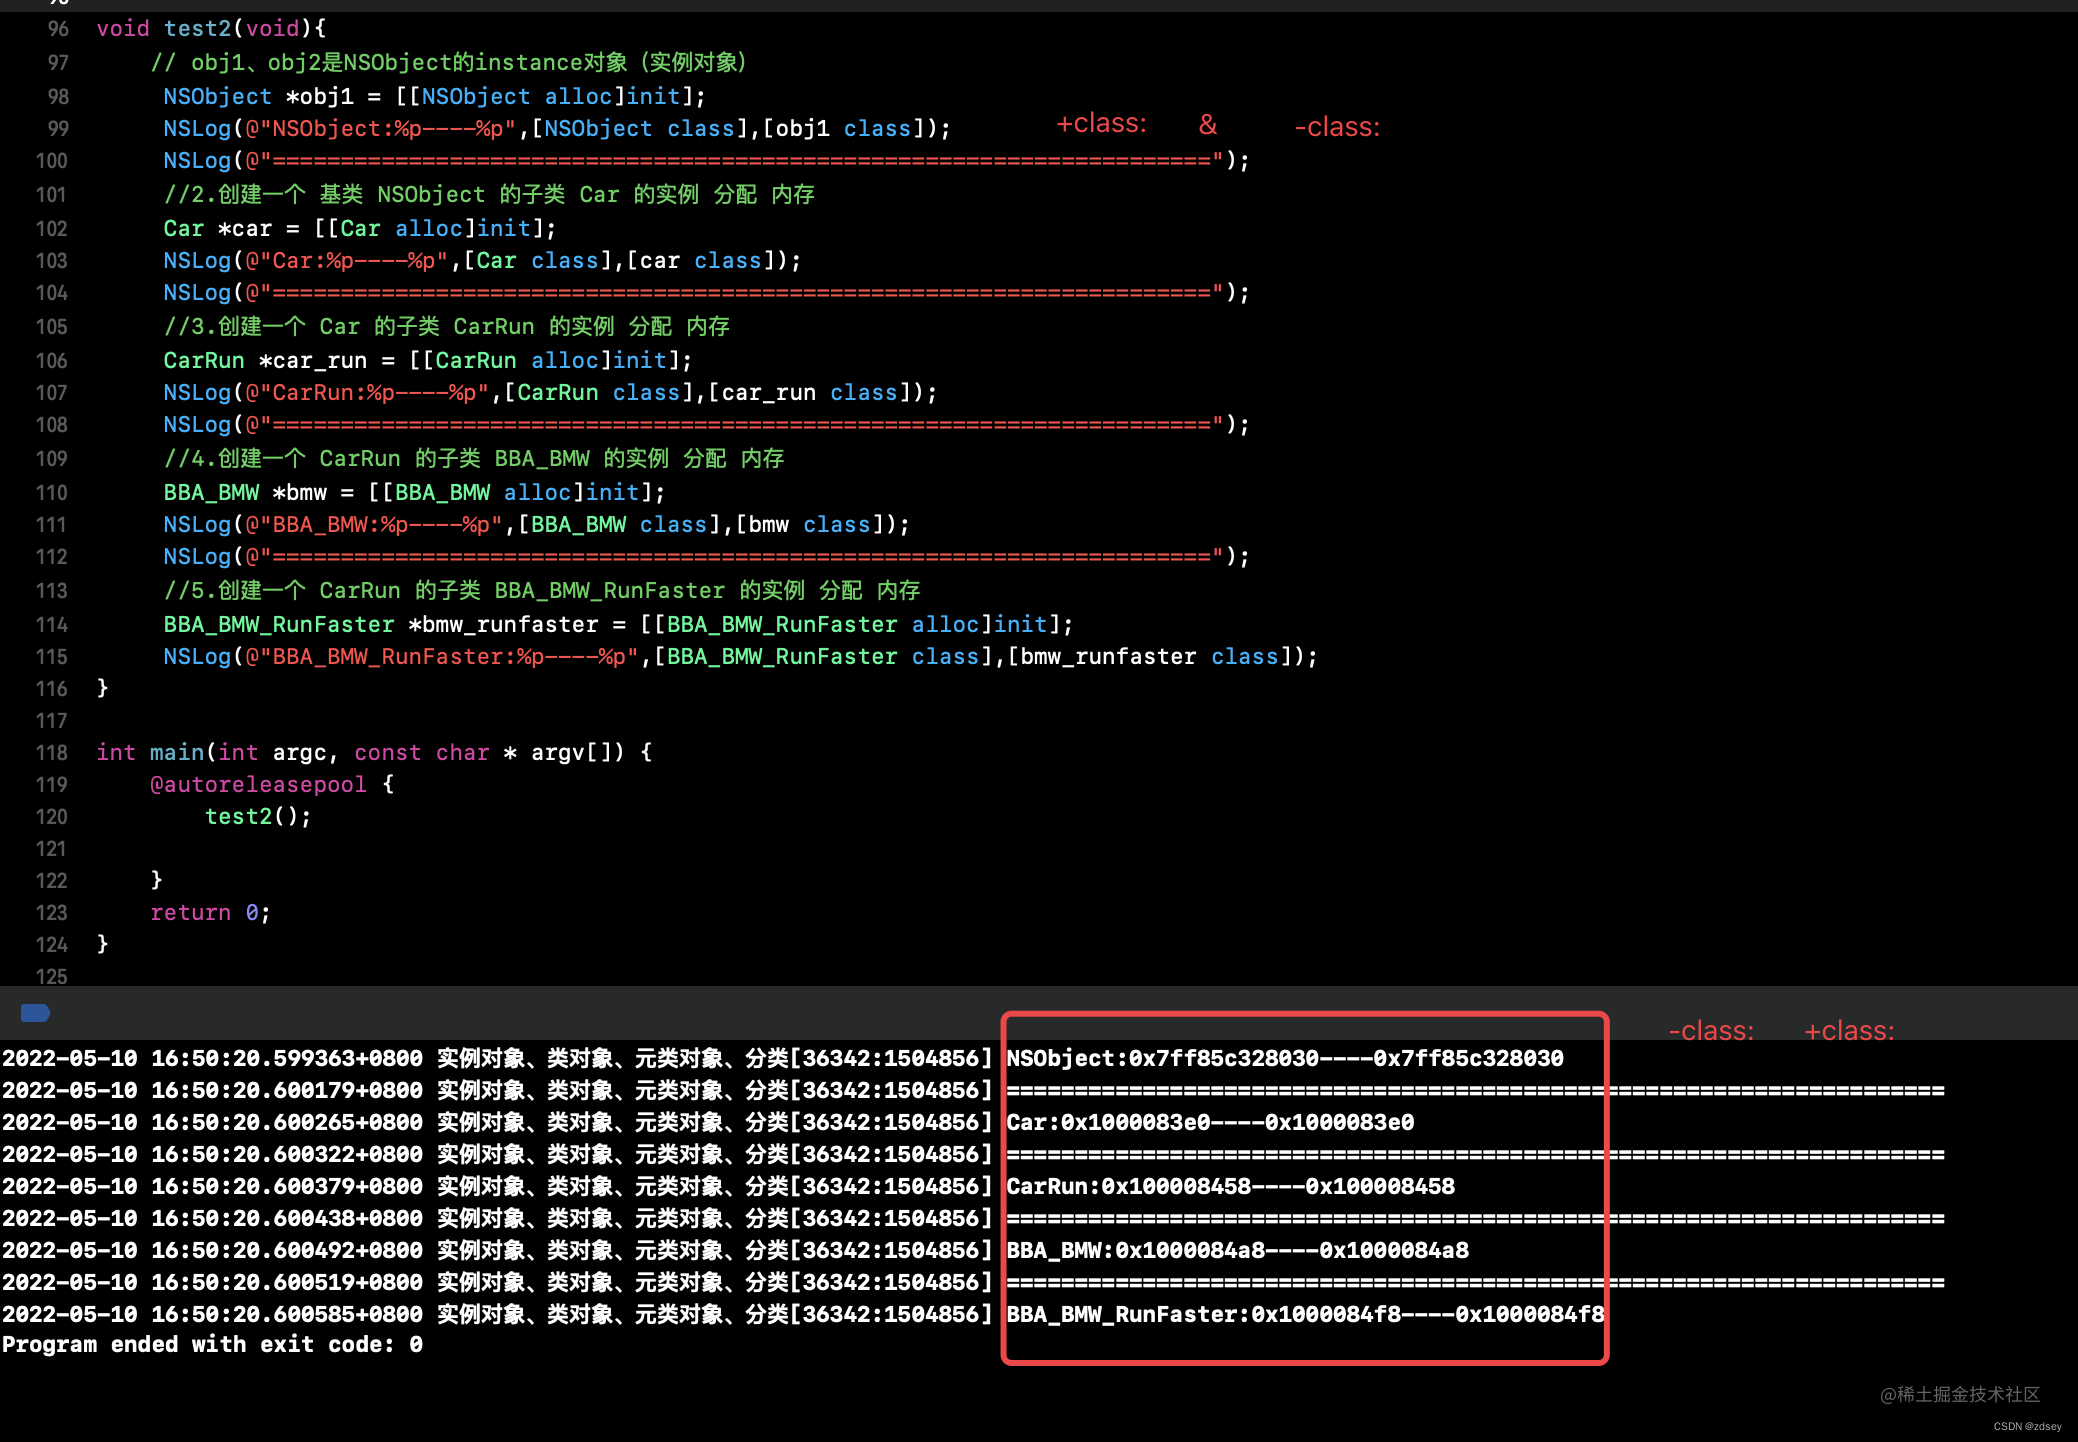Set breakpoint at line number 102
The width and height of the screenshot is (2078, 1442).
point(52,229)
